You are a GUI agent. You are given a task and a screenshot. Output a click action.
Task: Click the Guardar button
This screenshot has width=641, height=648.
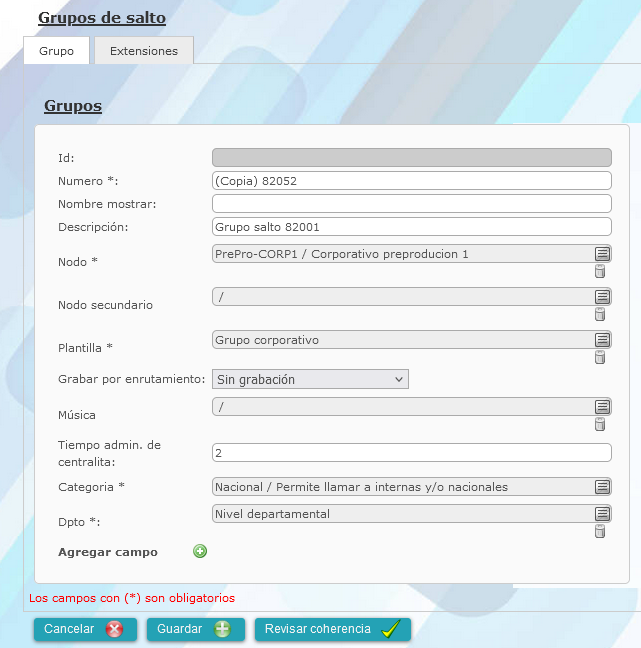[x=196, y=629]
